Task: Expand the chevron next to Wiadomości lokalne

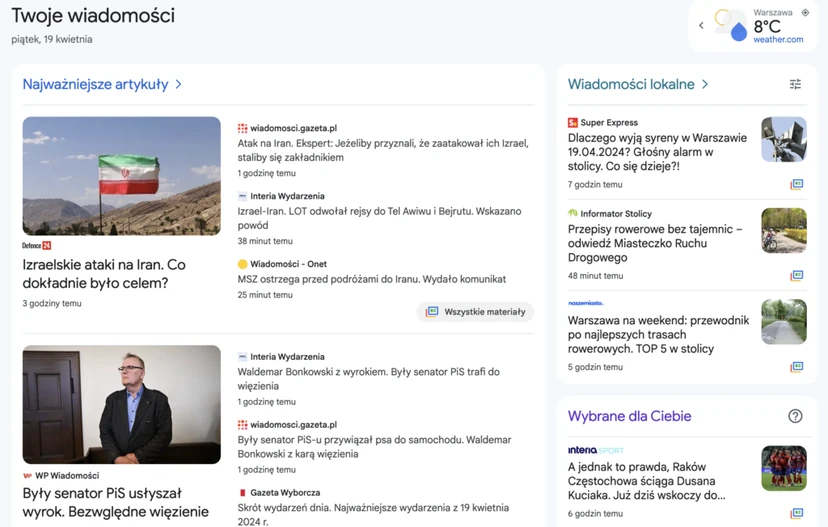Action: pyautogui.click(x=705, y=84)
